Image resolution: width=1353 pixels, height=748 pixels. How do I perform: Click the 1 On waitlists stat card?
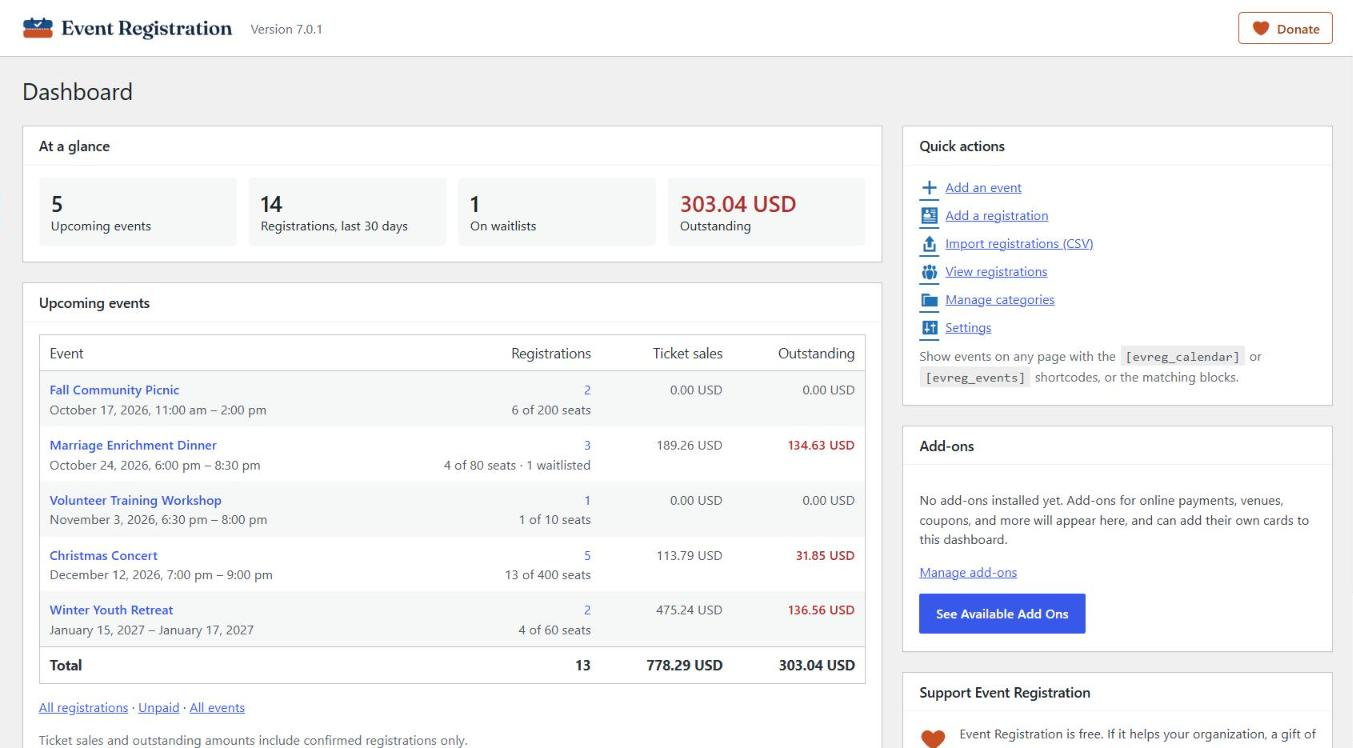[x=557, y=212]
